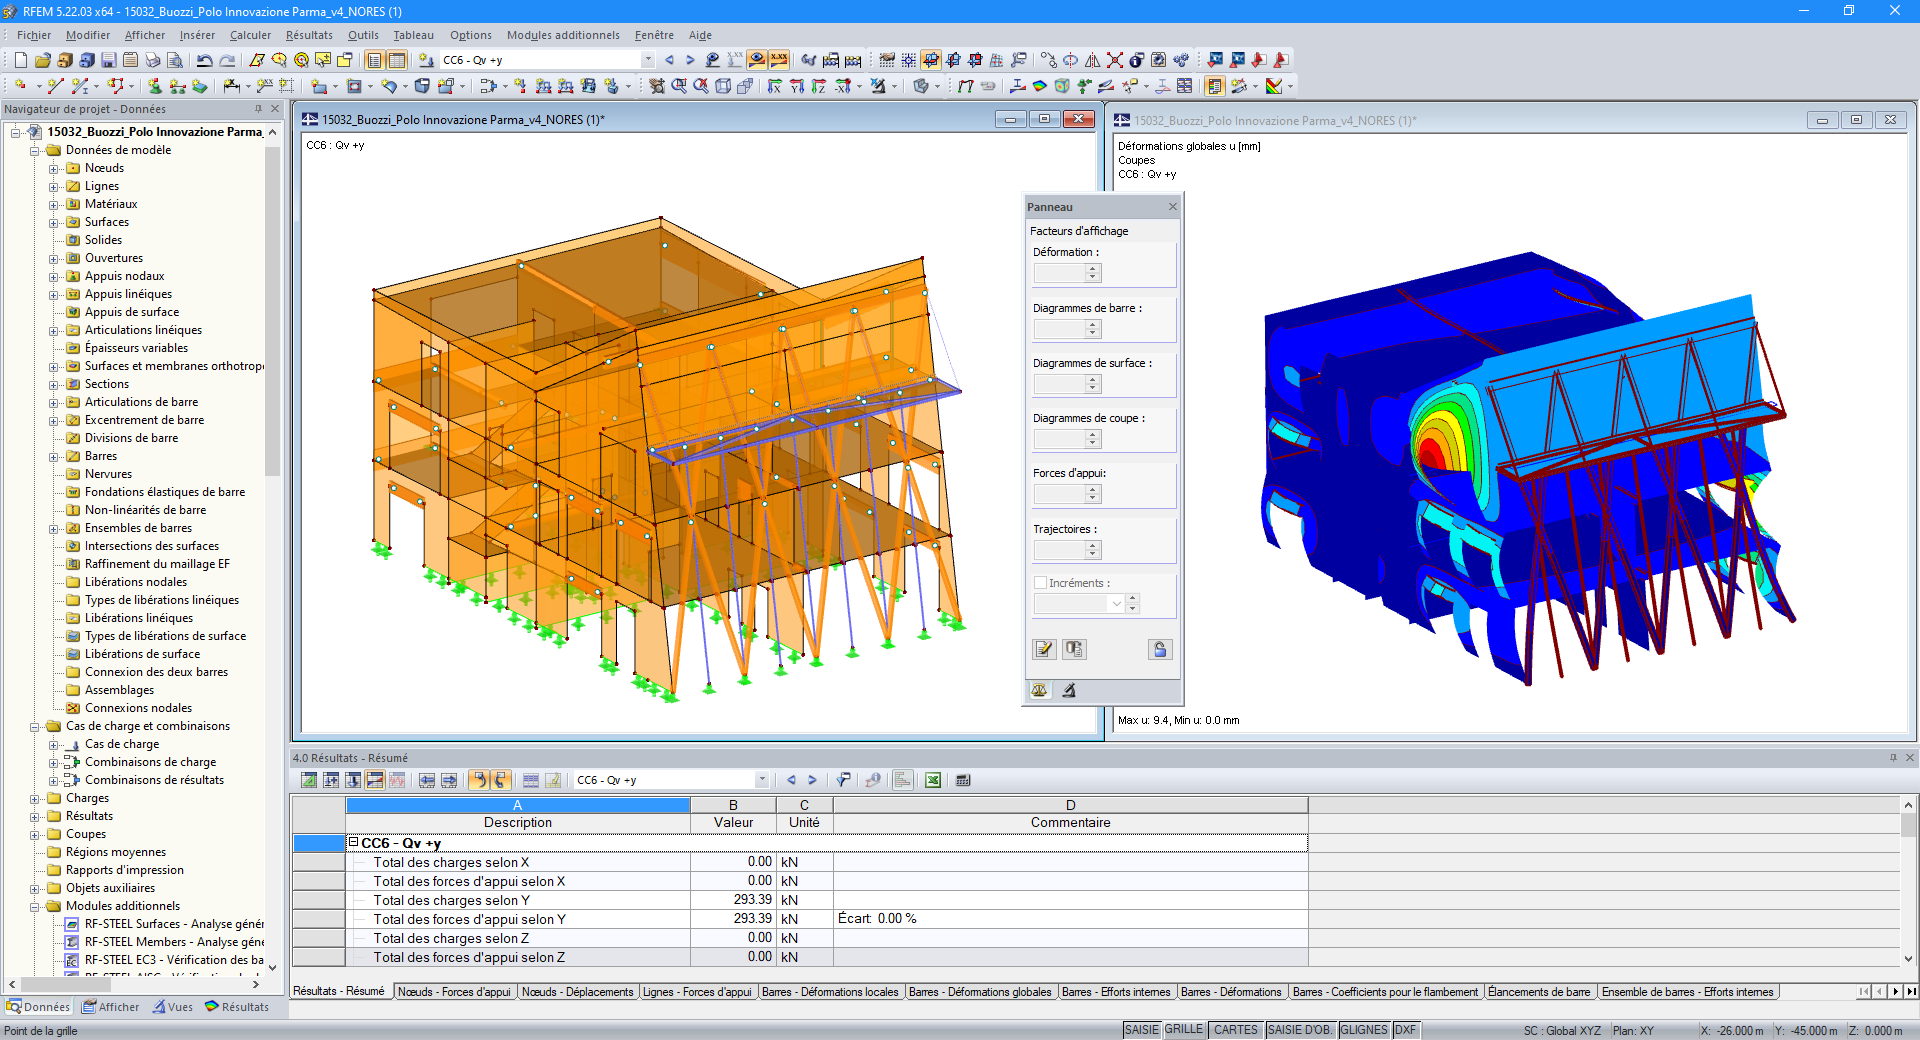Click the edit factors icon in Panneau
1920x1040 pixels.
(x=1044, y=649)
